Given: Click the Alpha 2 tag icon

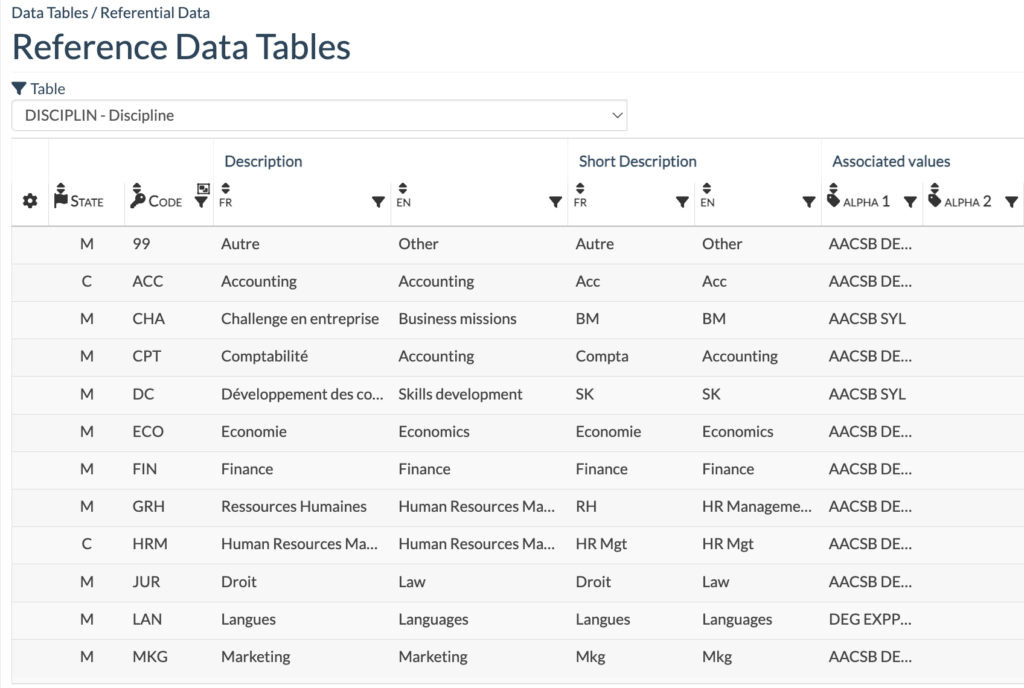Looking at the screenshot, I should pyautogui.click(x=935, y=200).
